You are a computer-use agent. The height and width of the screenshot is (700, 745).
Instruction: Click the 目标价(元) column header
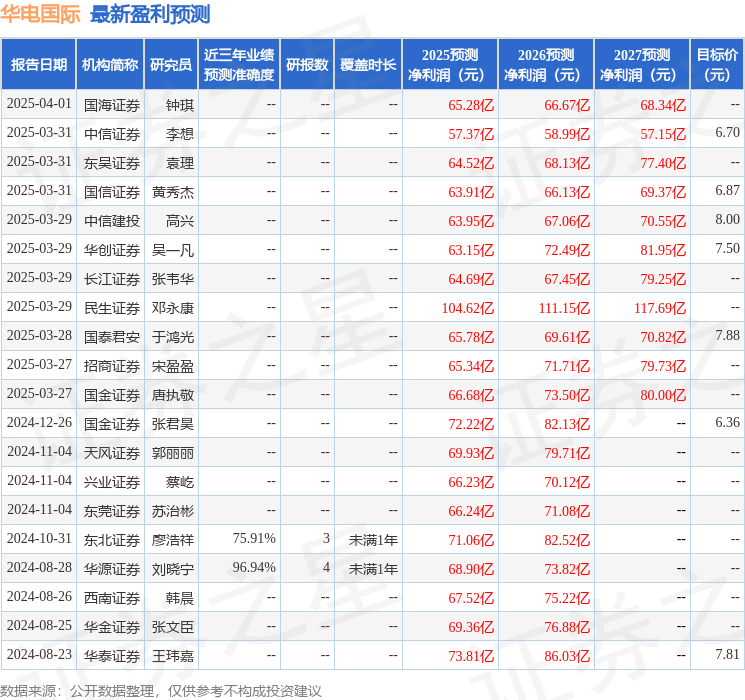pos(717,65)
